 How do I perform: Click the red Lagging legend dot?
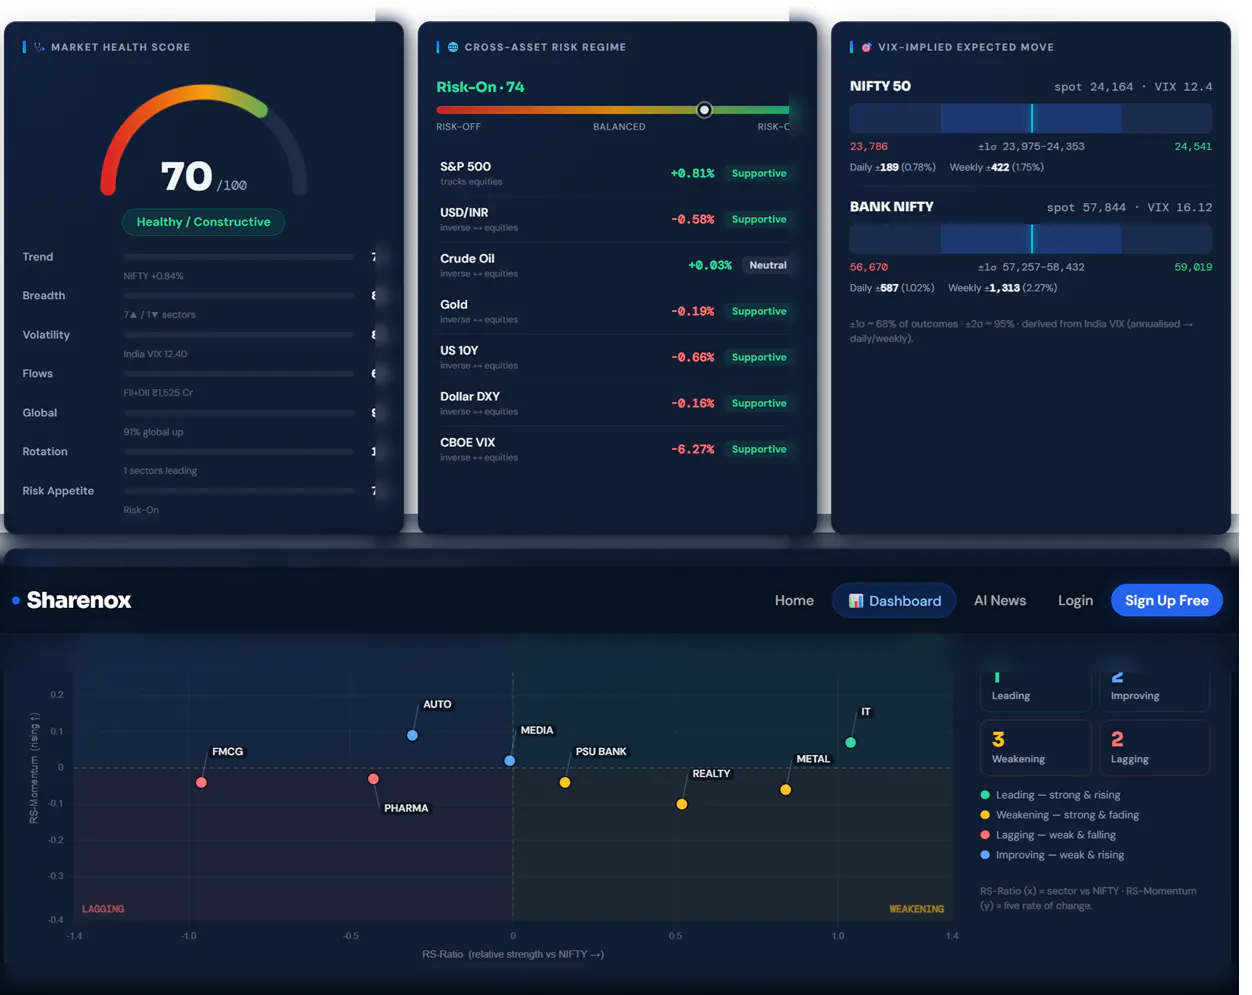[x=985, y=835]
